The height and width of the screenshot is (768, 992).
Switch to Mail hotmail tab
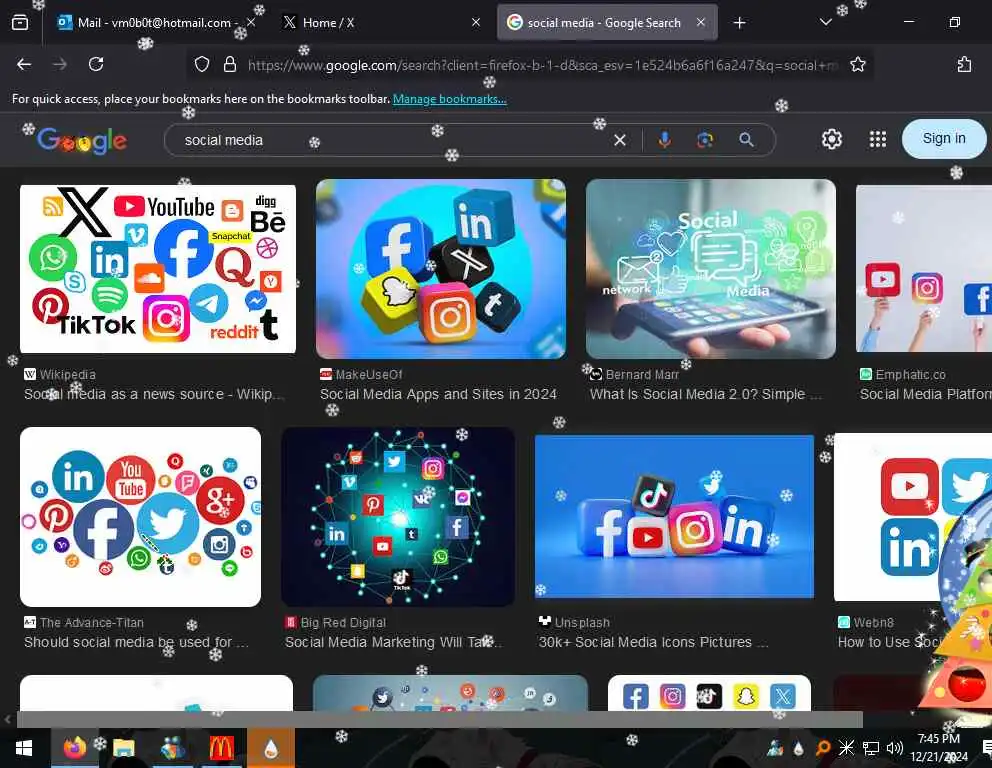148,23
